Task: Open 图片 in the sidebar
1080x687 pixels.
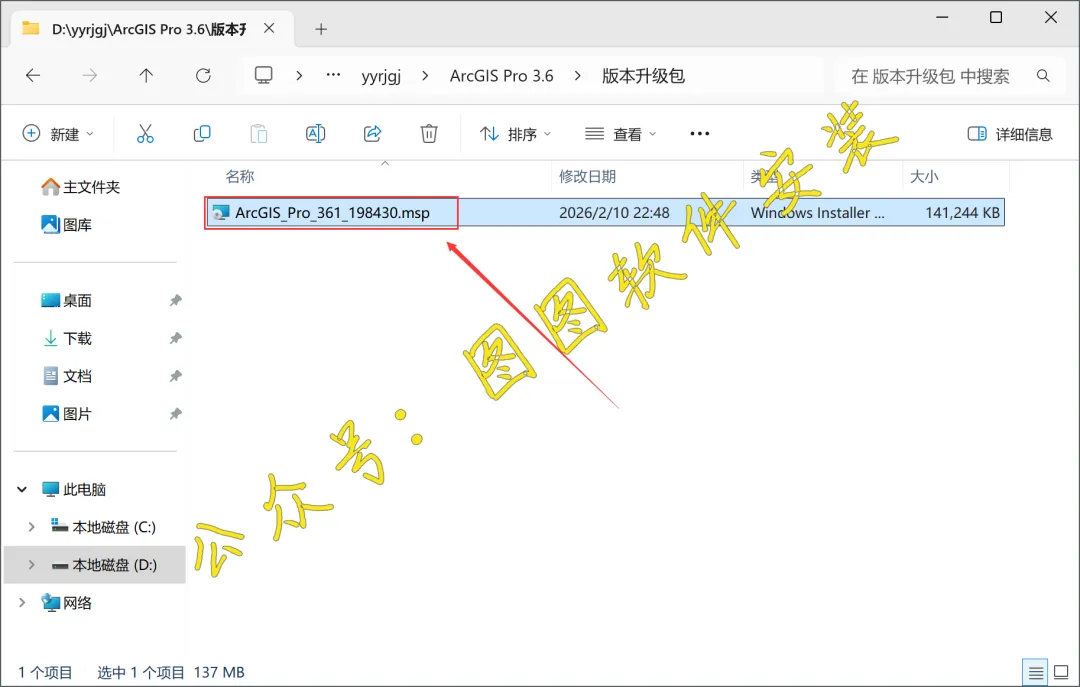Action: pos(67,414)
